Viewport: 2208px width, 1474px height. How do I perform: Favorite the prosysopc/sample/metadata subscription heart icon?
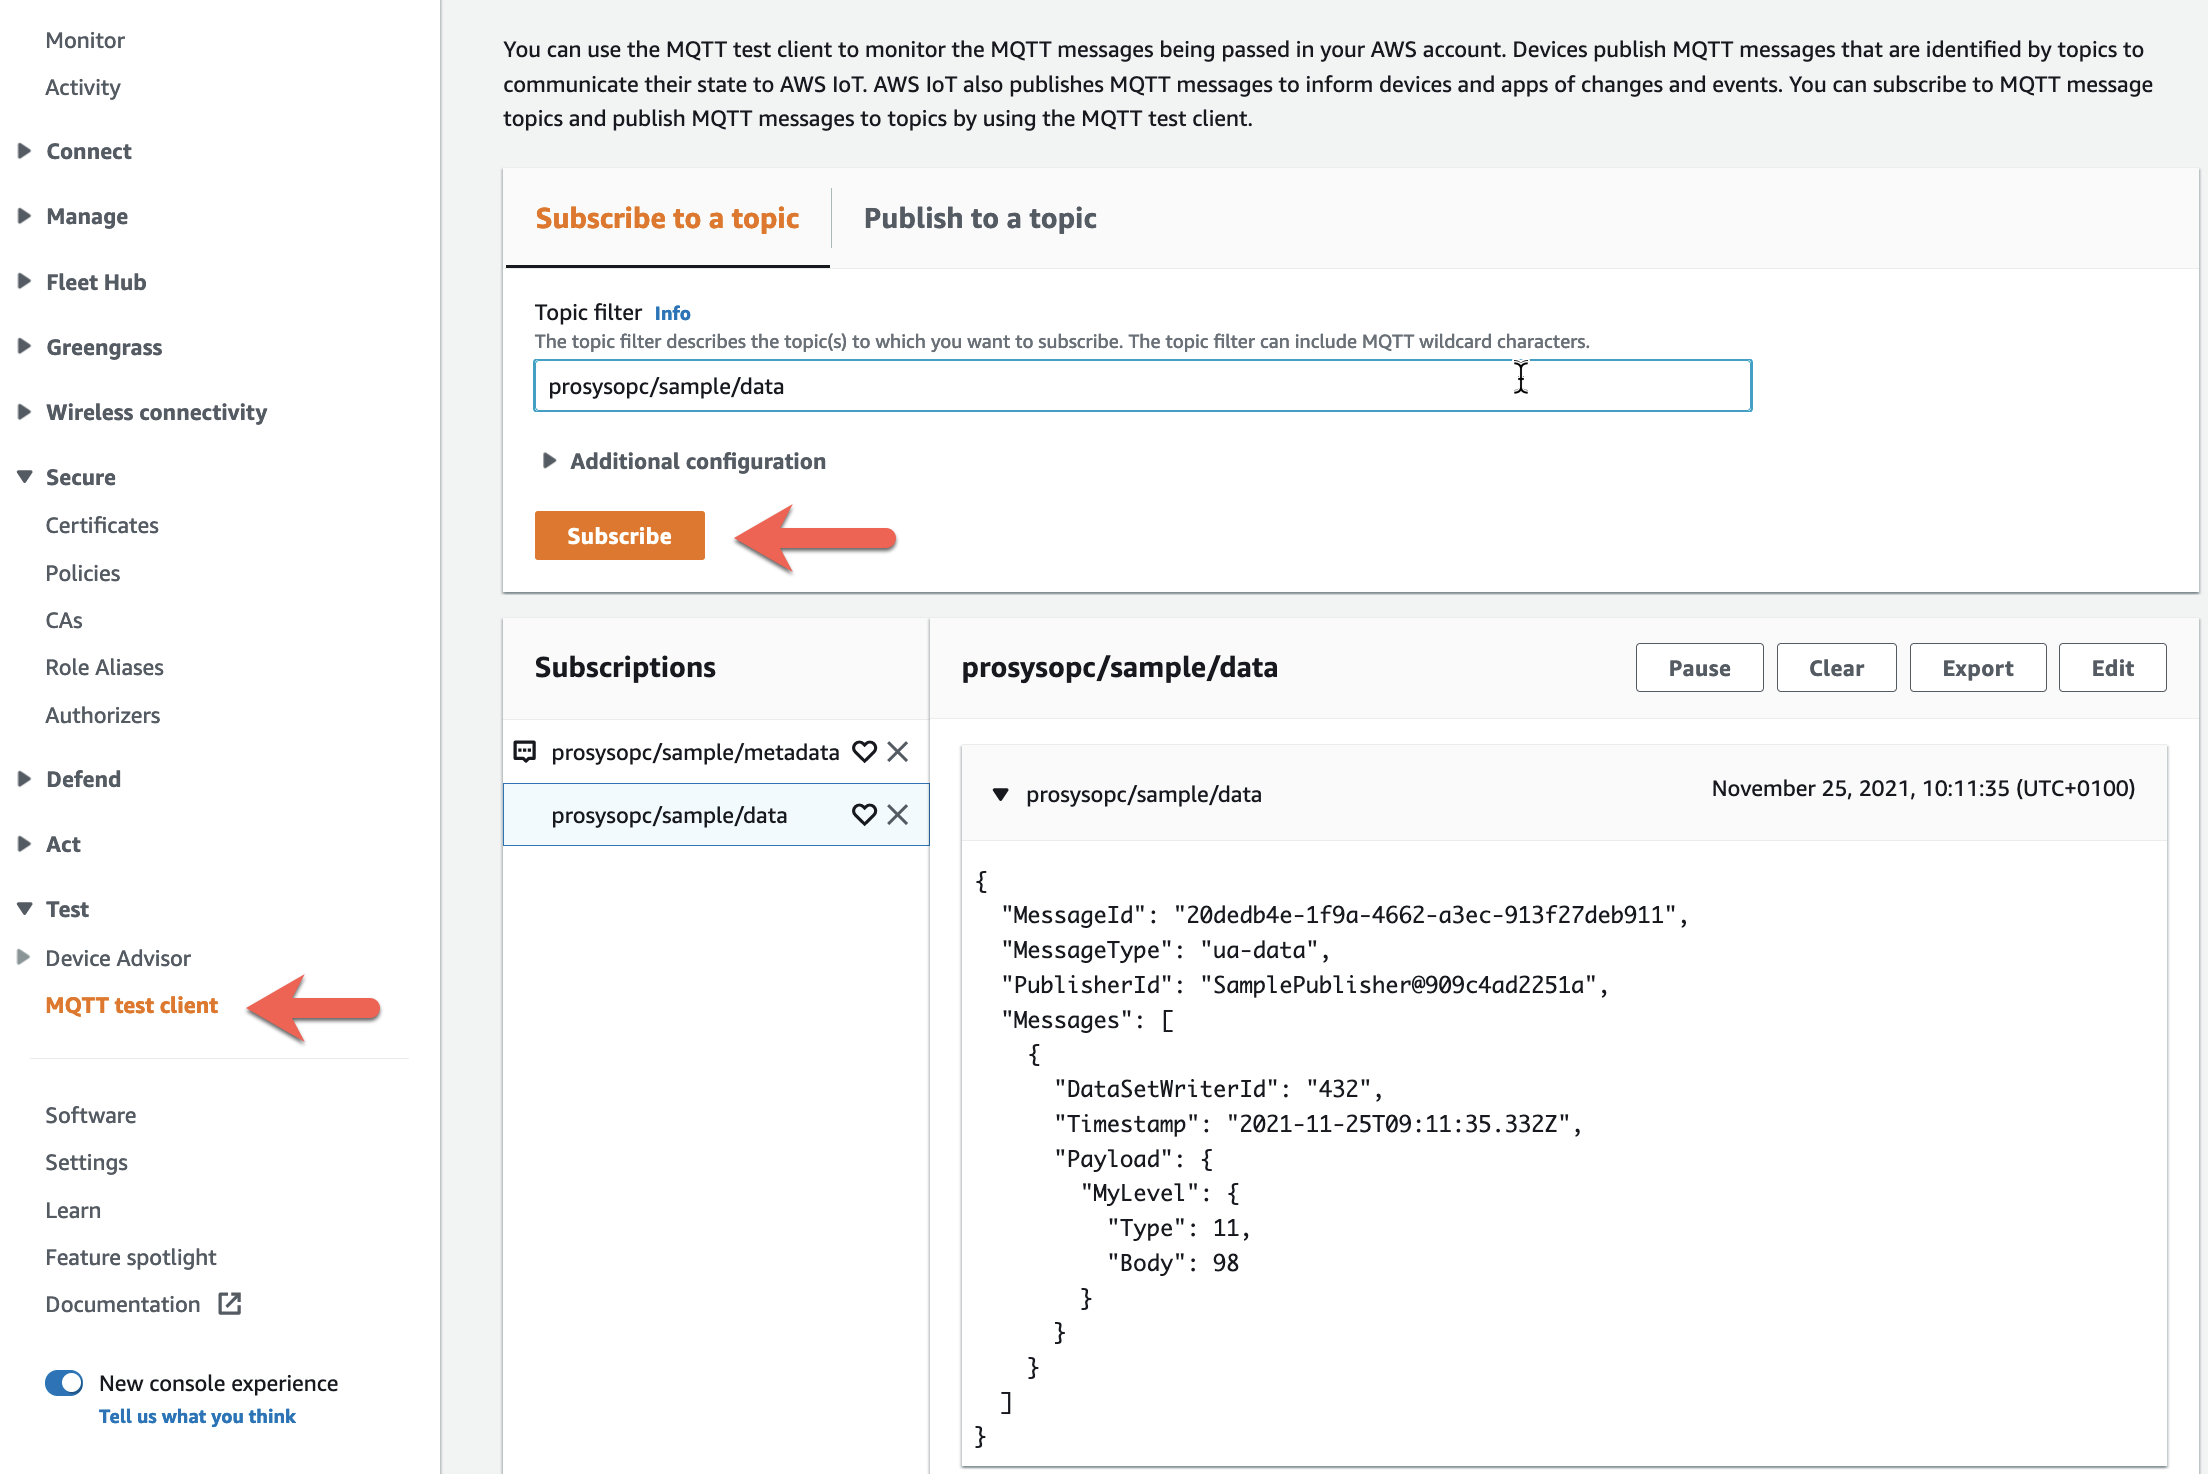(864, 752)
